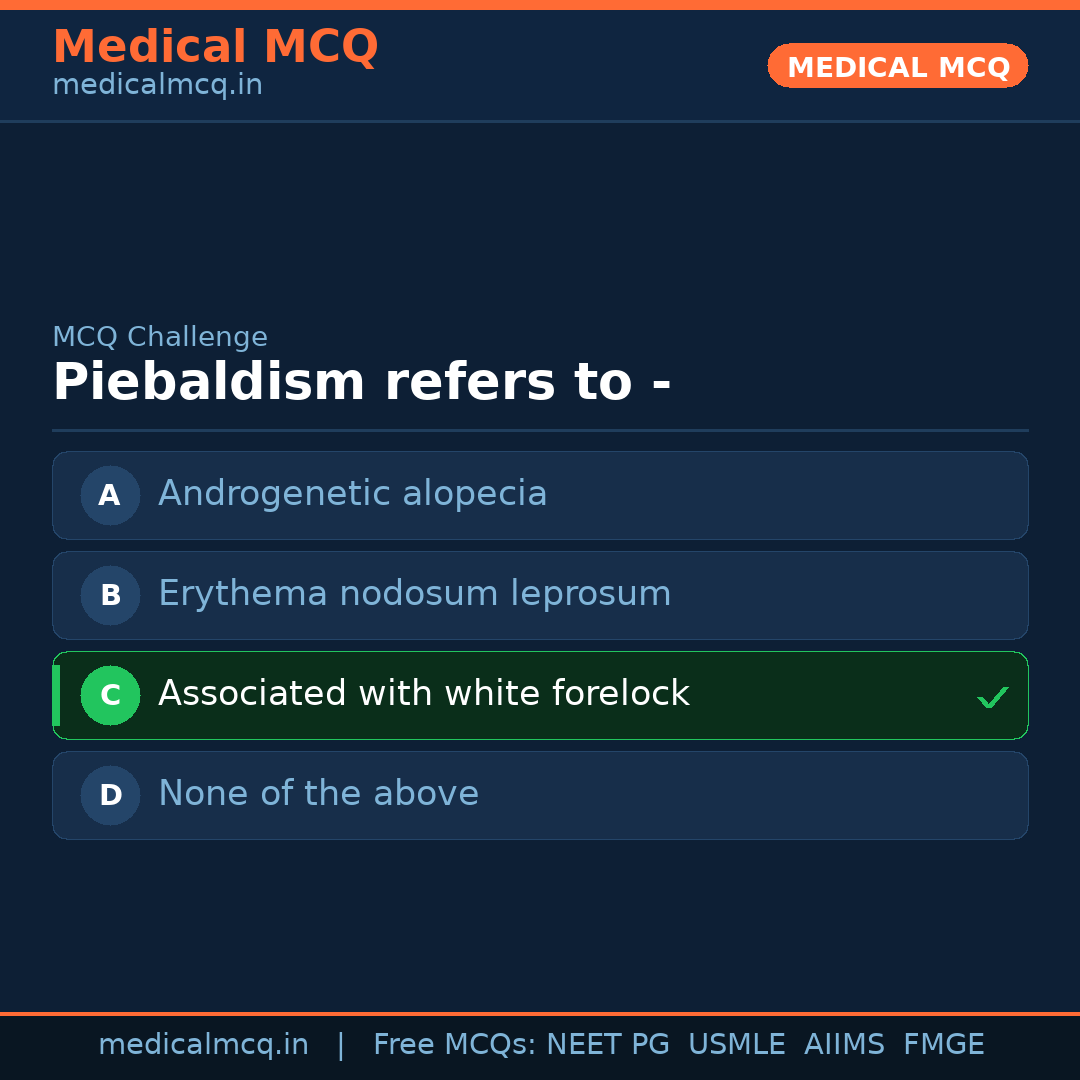
Task: Click the Free MCQs footer label
Action: (454, 1045)
